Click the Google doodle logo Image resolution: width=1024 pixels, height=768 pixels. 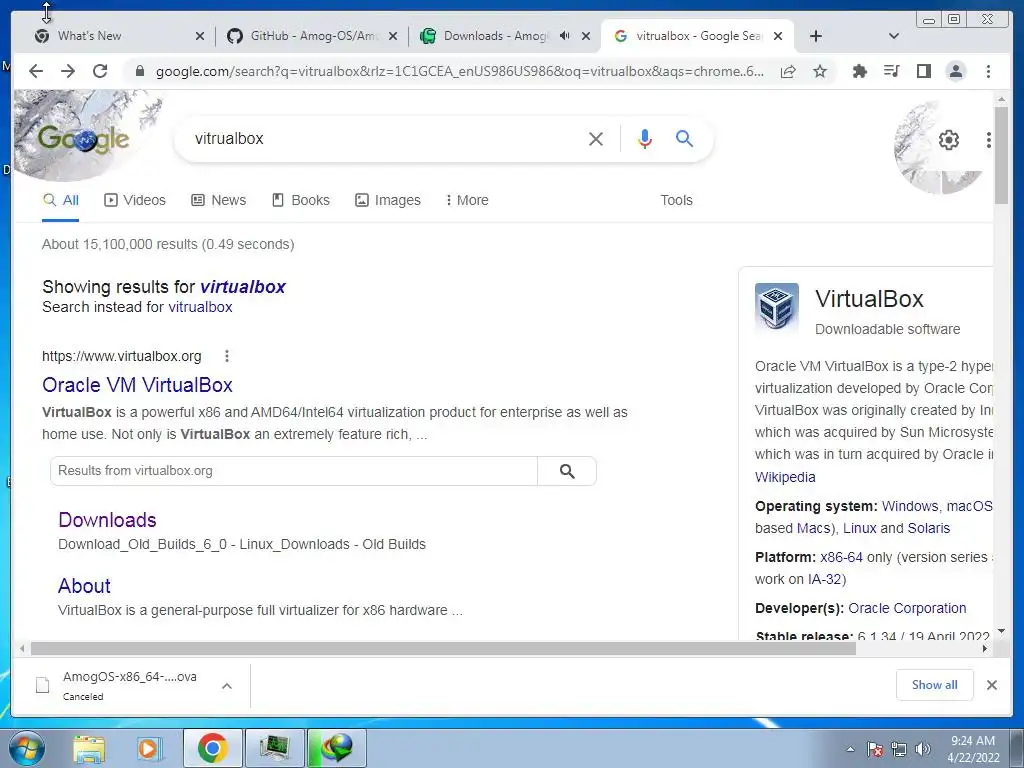(x=83, y=138)
